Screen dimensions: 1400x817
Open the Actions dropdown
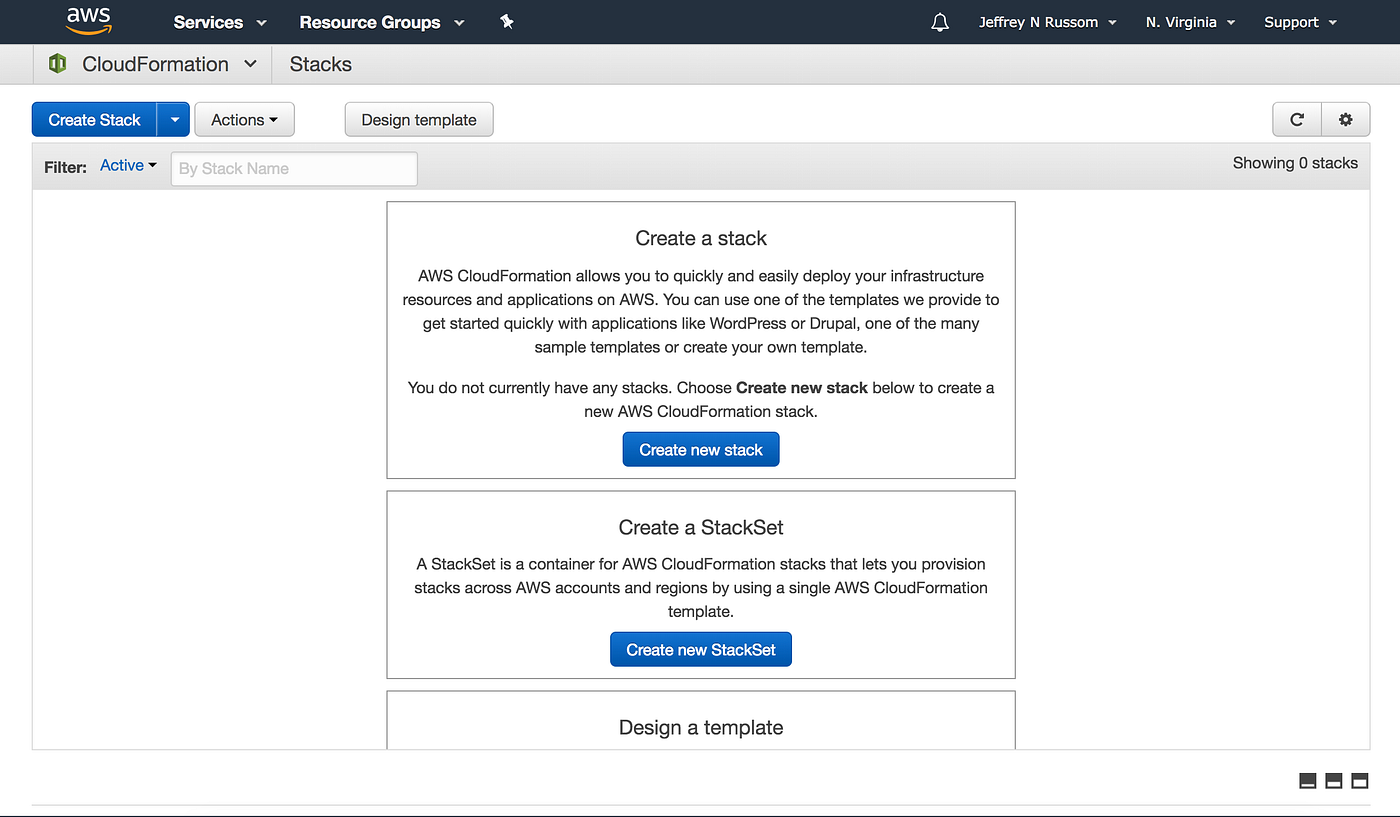point(243,119)
